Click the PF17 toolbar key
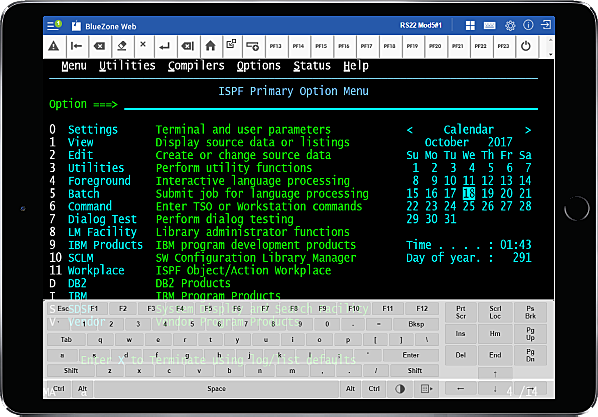Viewport: 598px width, 417px height. pos(367,46)
